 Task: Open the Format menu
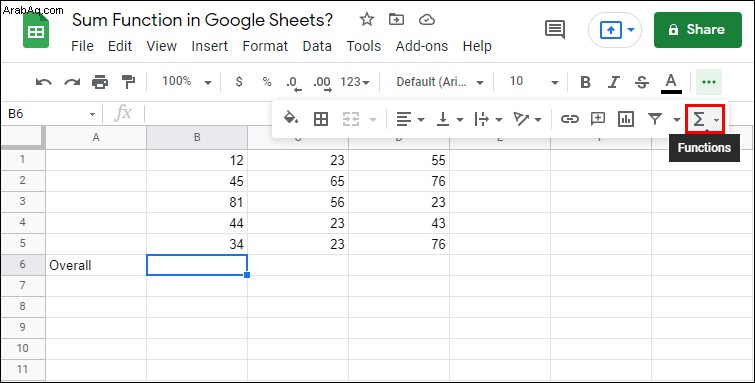pyautogui.click(x=265, y=46)
